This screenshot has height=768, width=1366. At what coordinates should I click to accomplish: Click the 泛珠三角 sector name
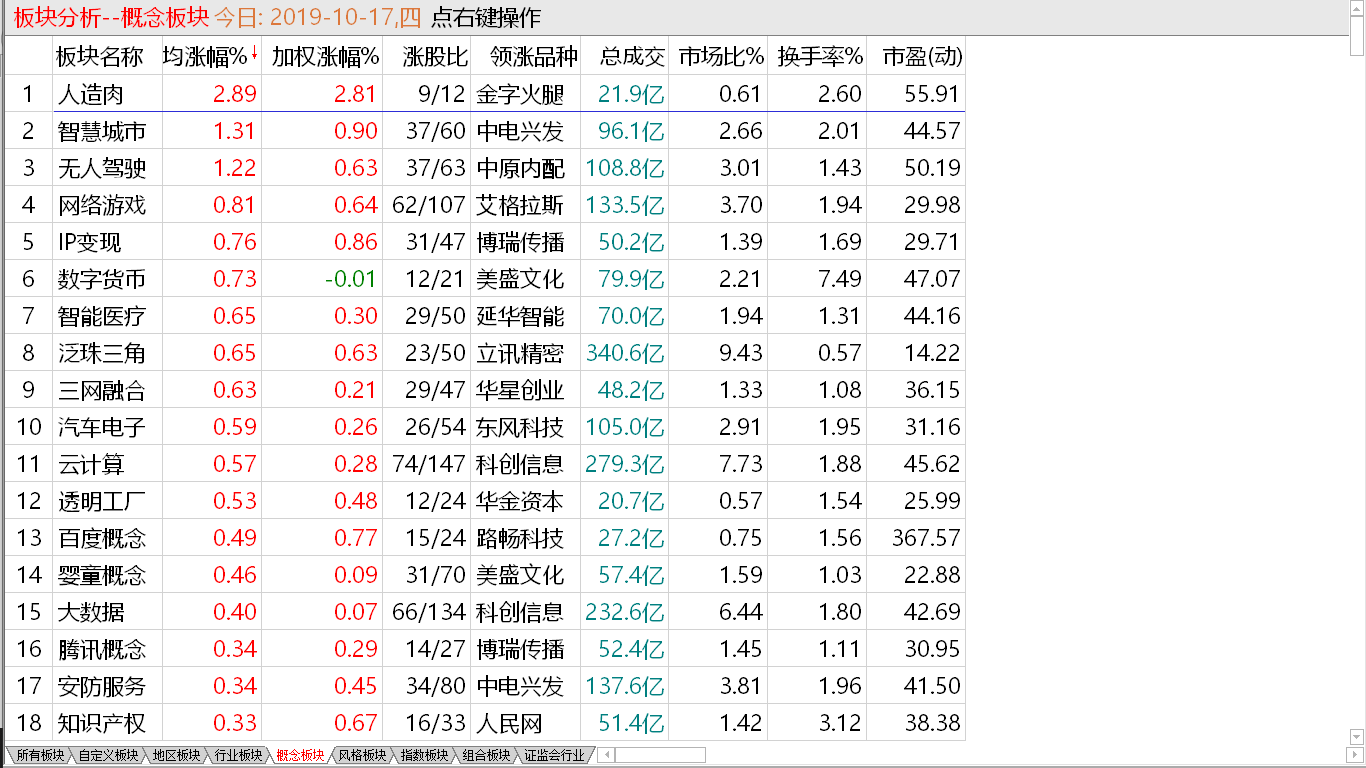point(102,353)
